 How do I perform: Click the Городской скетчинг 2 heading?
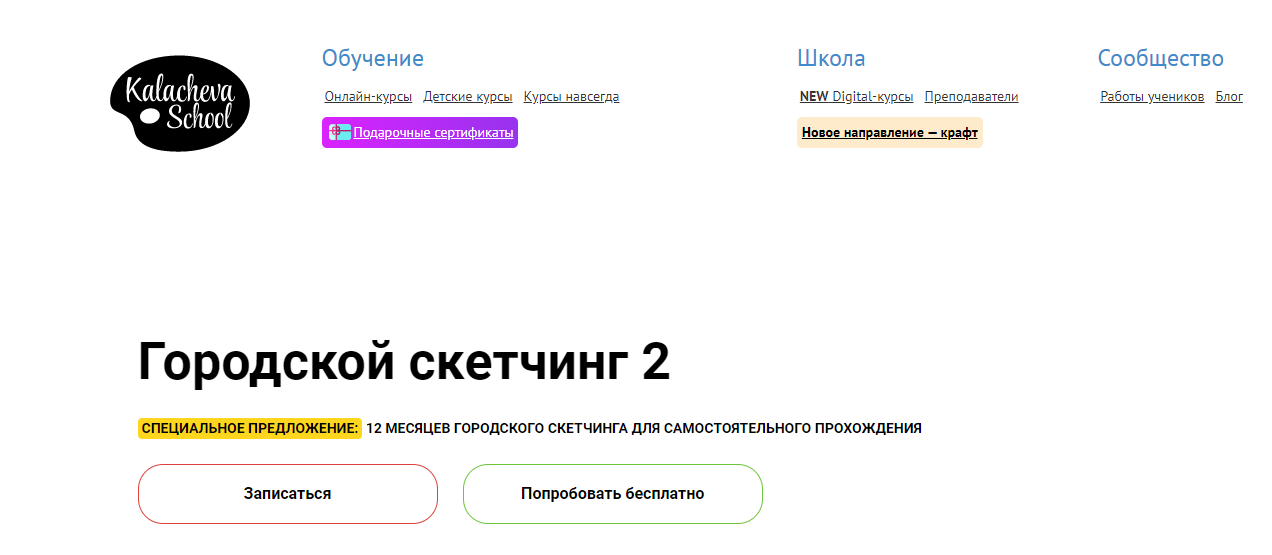[404, 361]
